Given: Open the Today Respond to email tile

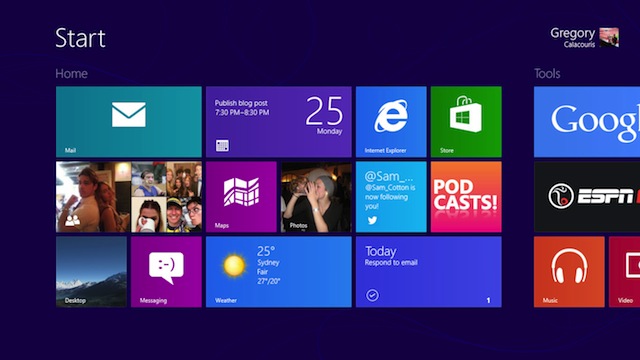Looking at the screenshot, I should click(429, 272).
